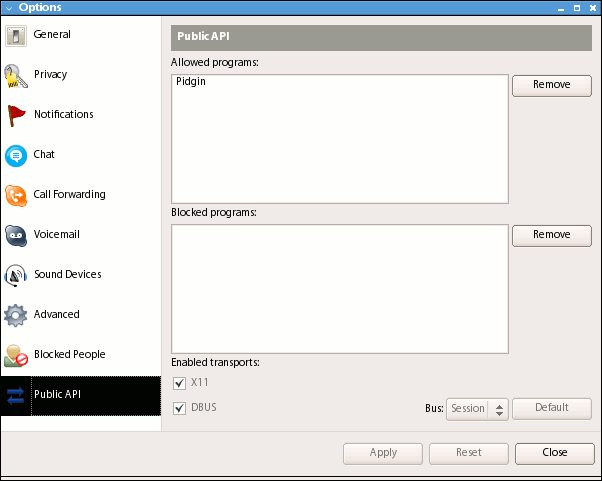Select Pidgin in allowed programs
The height and width of the screenshot is (481, 602).
point(191,81)
